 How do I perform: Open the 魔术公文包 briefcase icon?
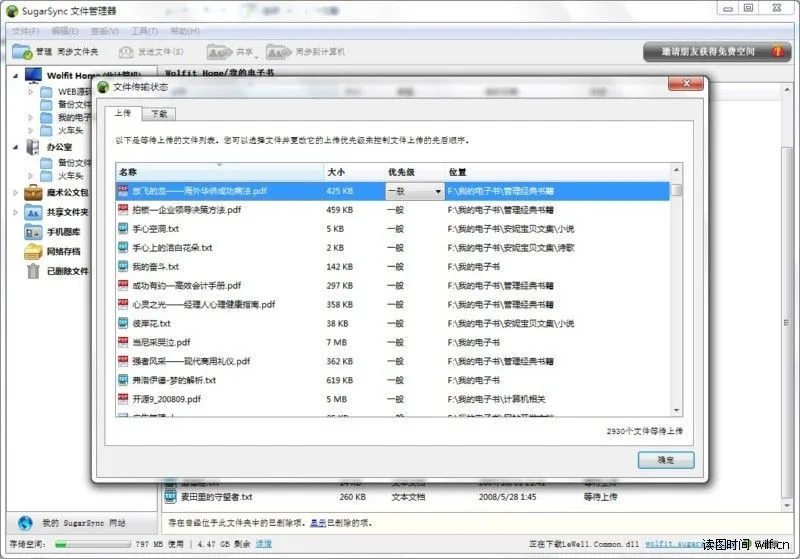point(33,193)
